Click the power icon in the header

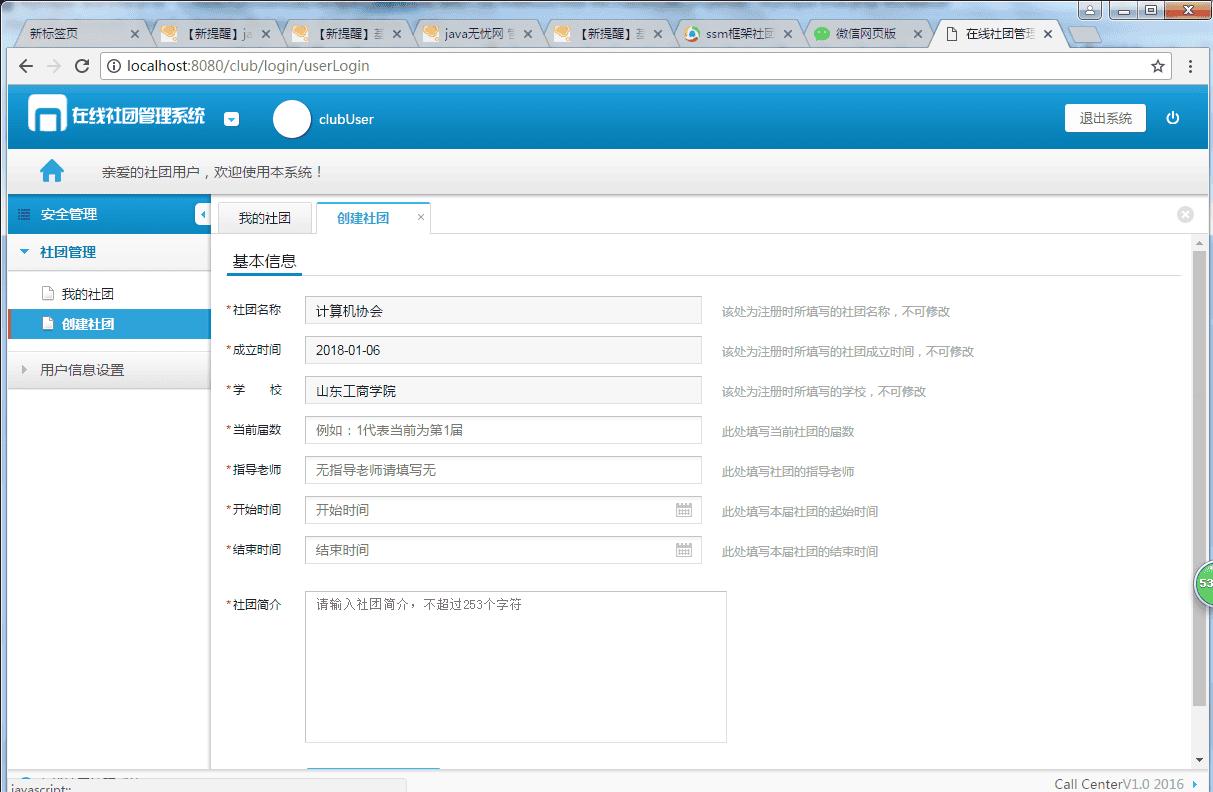point(1173,118)
